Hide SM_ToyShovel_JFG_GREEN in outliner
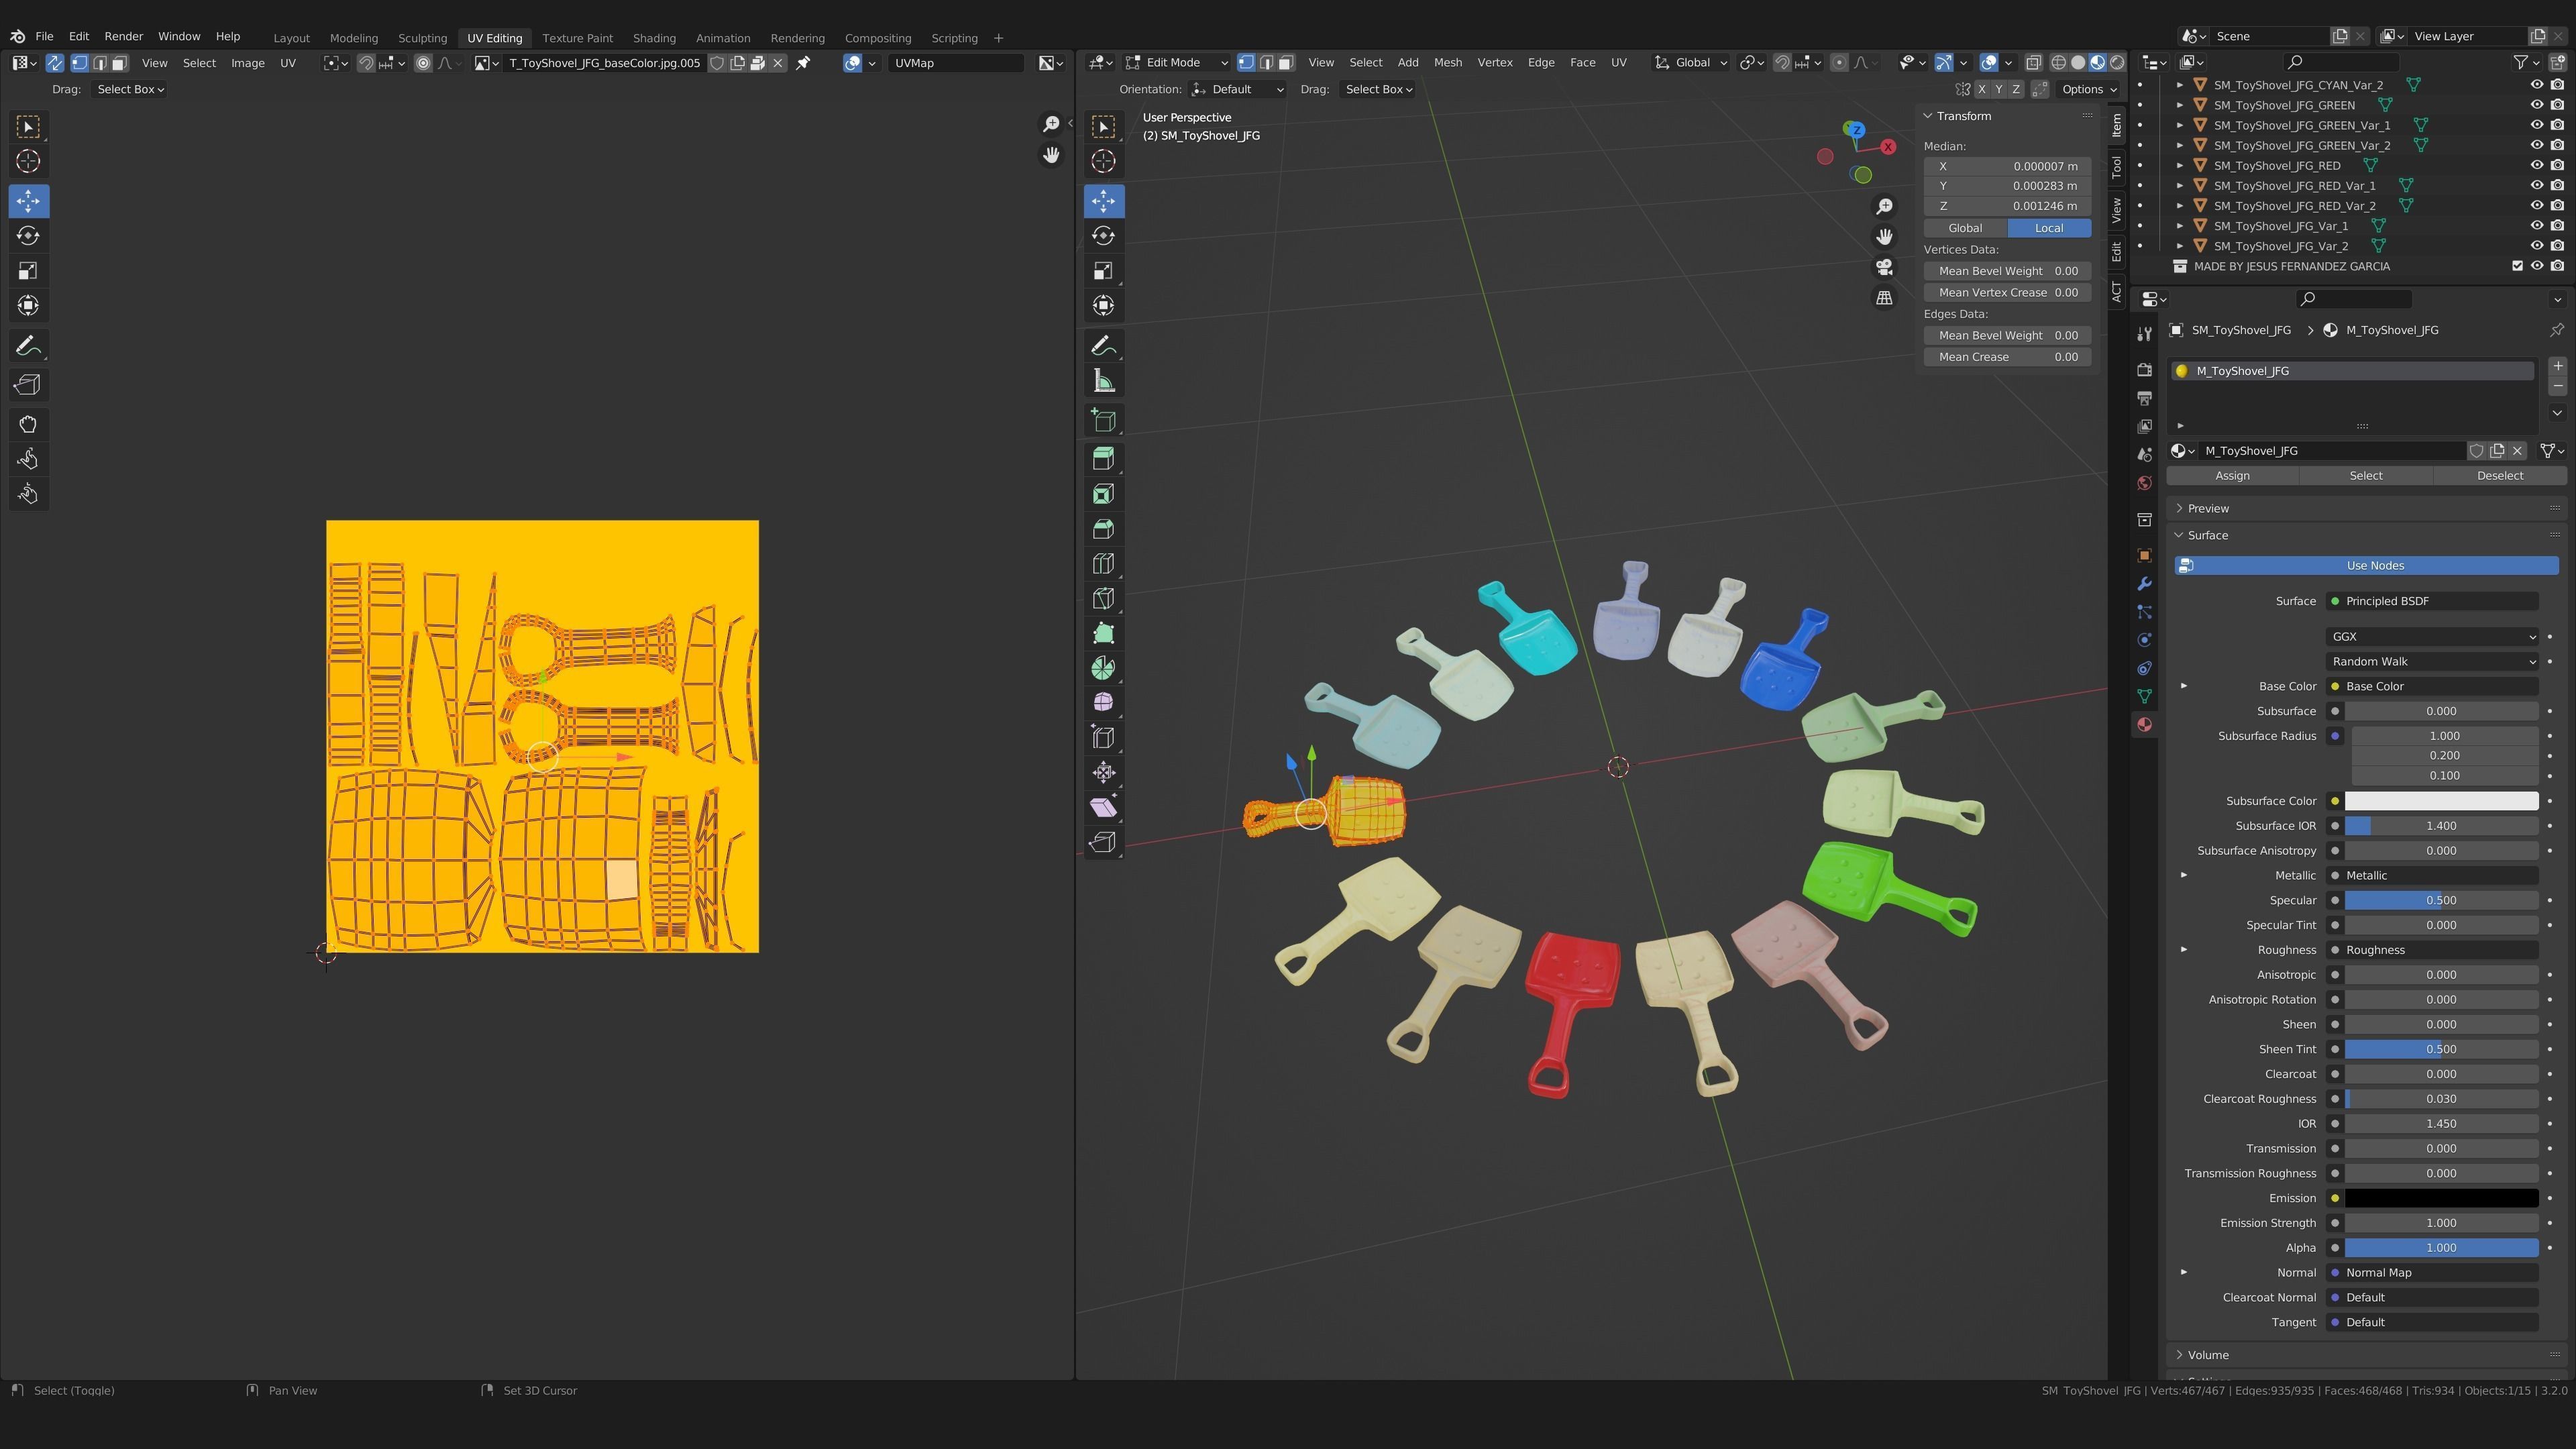The width and height of the screenshot is (2576, 1449). [x=2536, y=105]
